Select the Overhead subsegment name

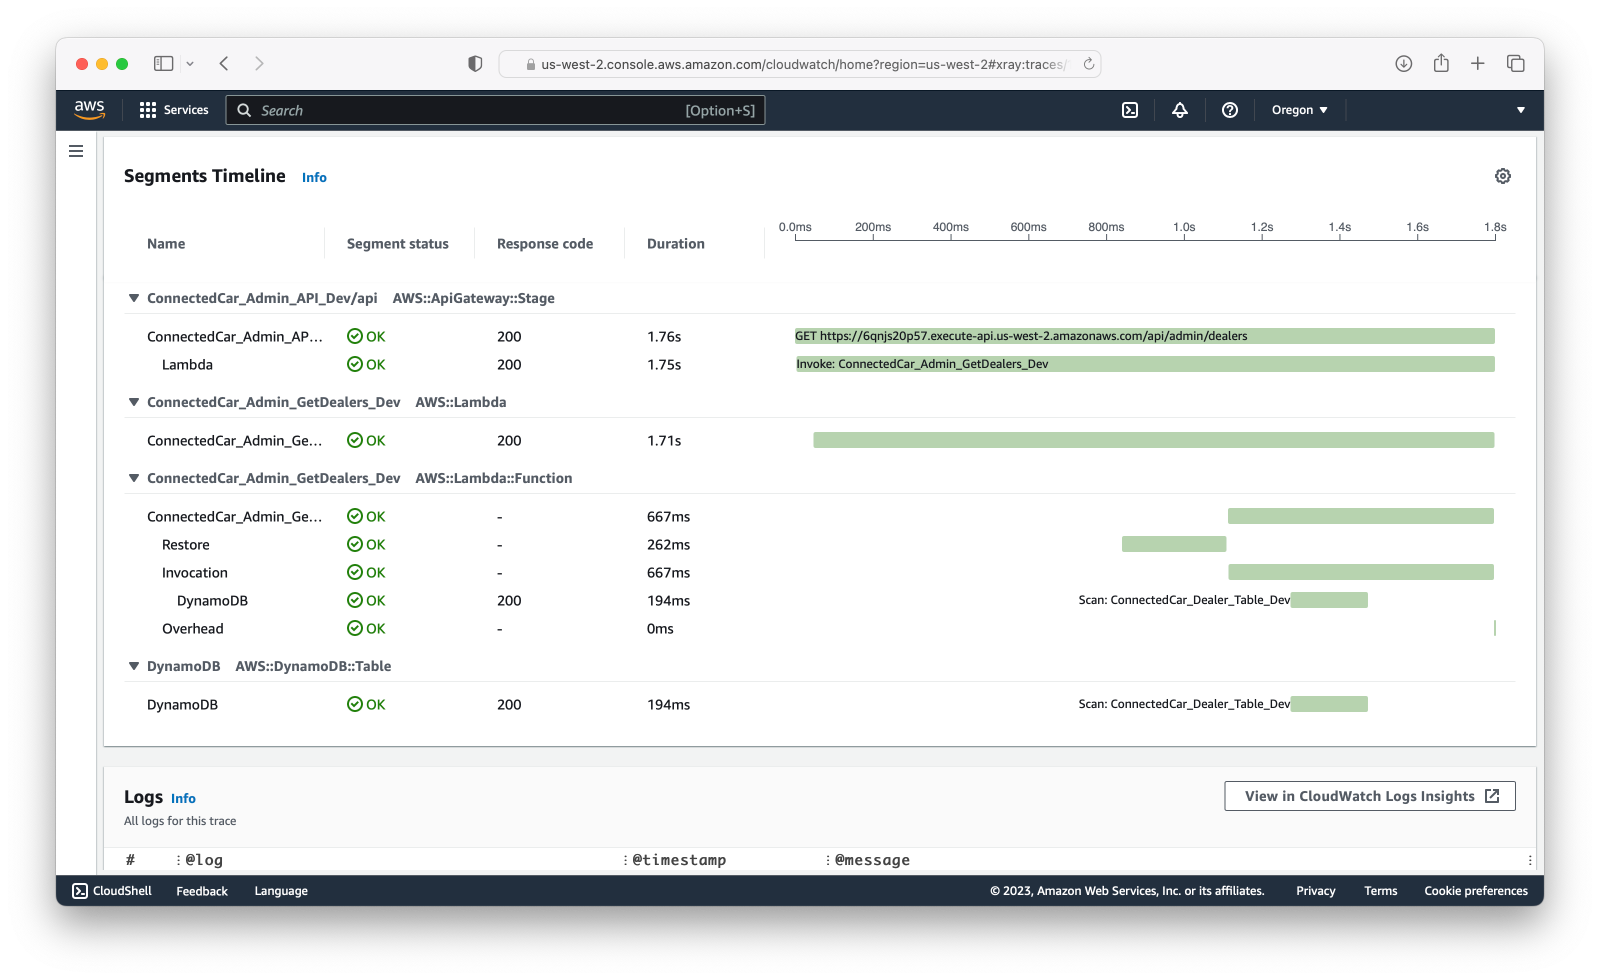(x=193, y=629)
